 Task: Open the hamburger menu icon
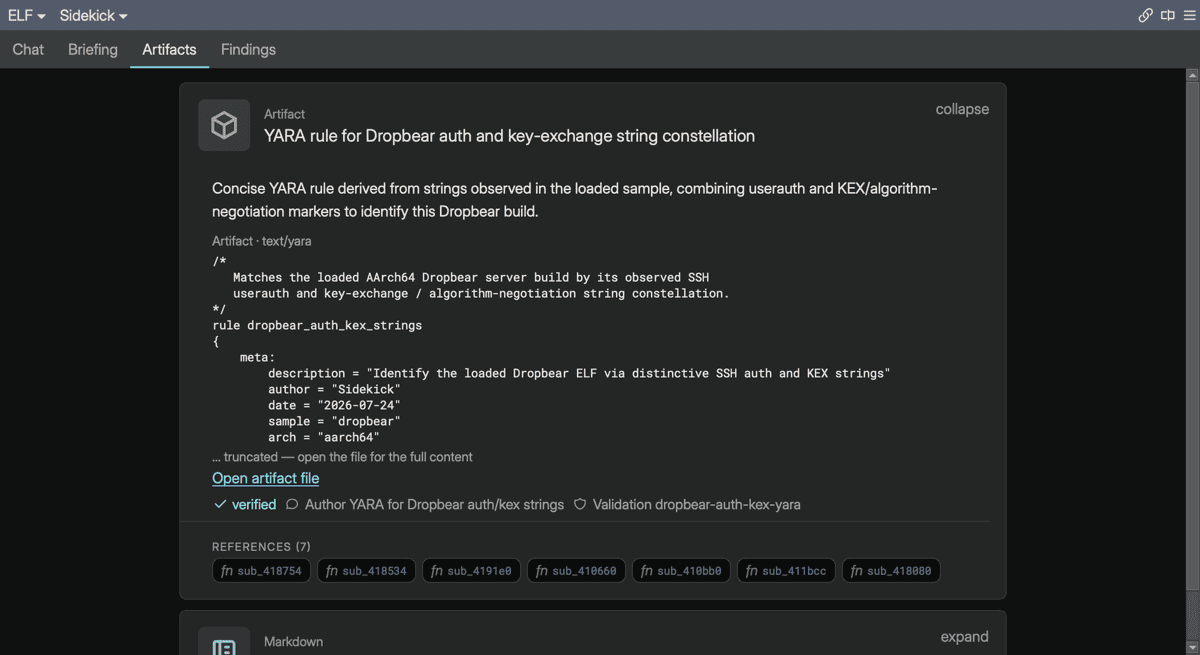(x=1189, y=15)
